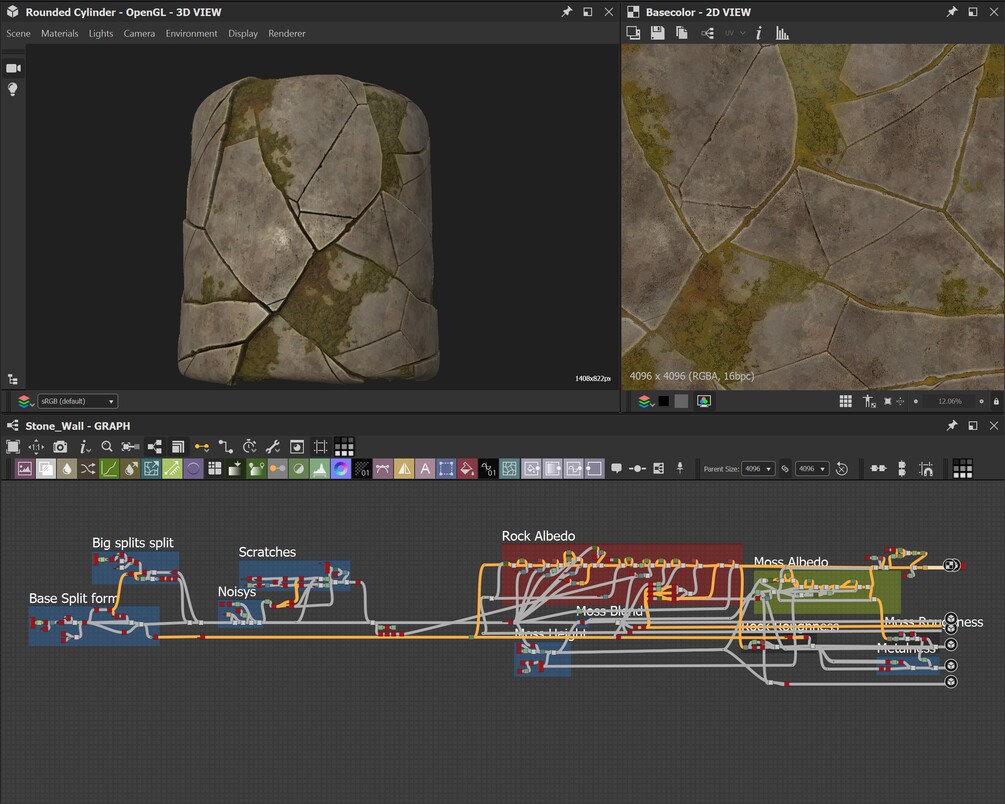
Task: Open the Environment menu in 3D view
Action: pos(191,33)
